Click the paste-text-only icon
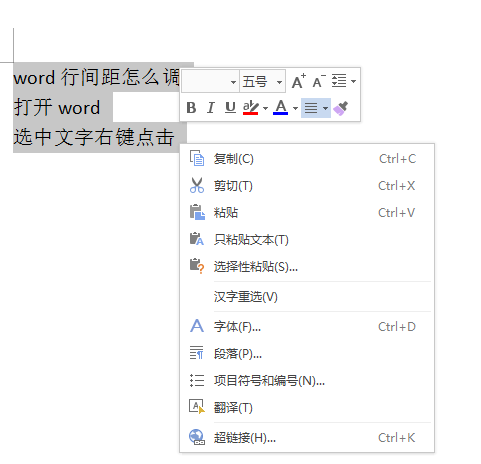The width and height of the screenshot is (481, 464). coord(197,239)
